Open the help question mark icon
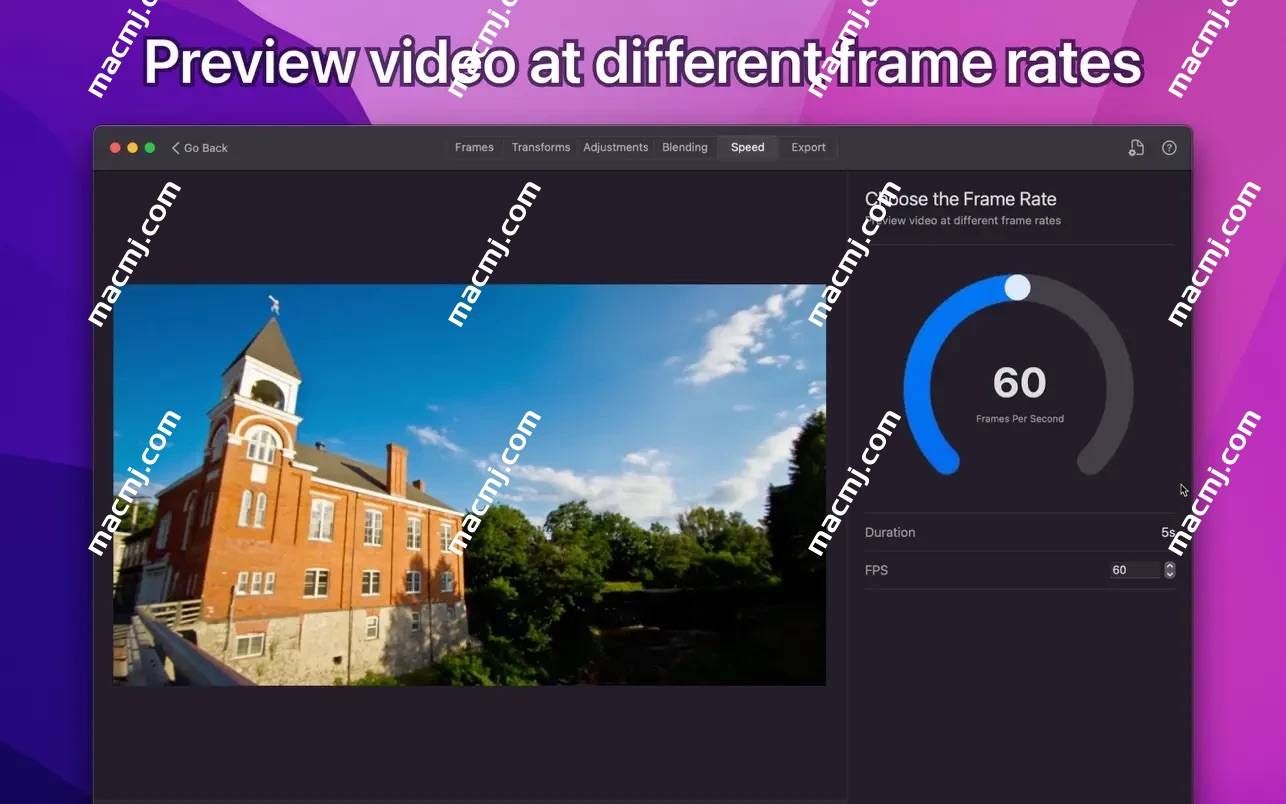The width and height of the screenshot is (1286, 804). (1169, 148)
